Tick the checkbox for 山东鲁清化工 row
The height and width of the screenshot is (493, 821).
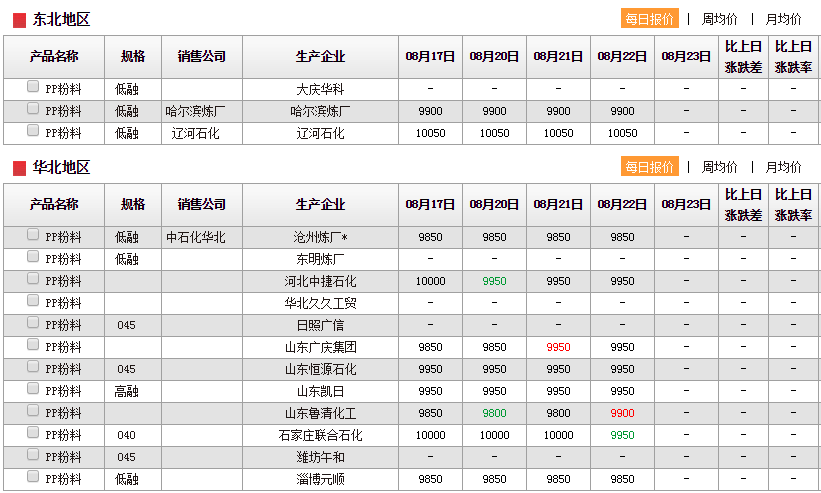[x=33, y=410]
